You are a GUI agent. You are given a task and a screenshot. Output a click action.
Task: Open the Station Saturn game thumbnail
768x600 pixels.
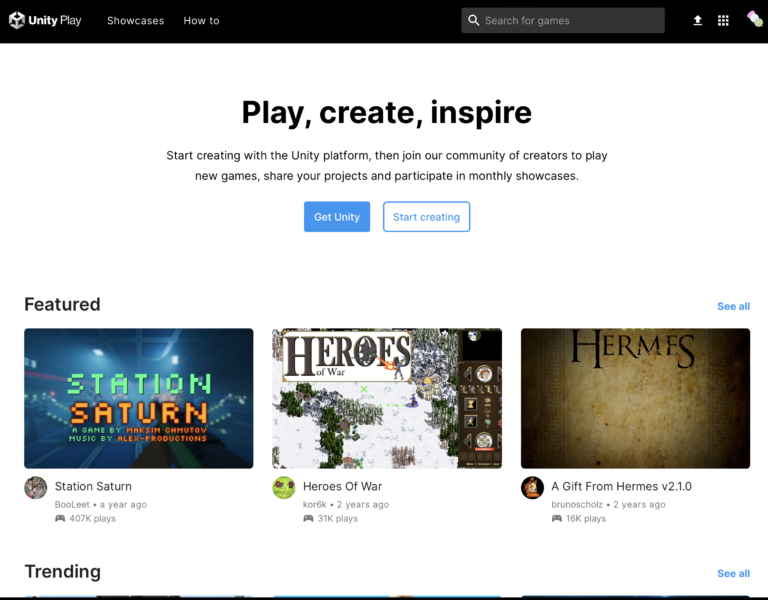(x=139, y=398)
